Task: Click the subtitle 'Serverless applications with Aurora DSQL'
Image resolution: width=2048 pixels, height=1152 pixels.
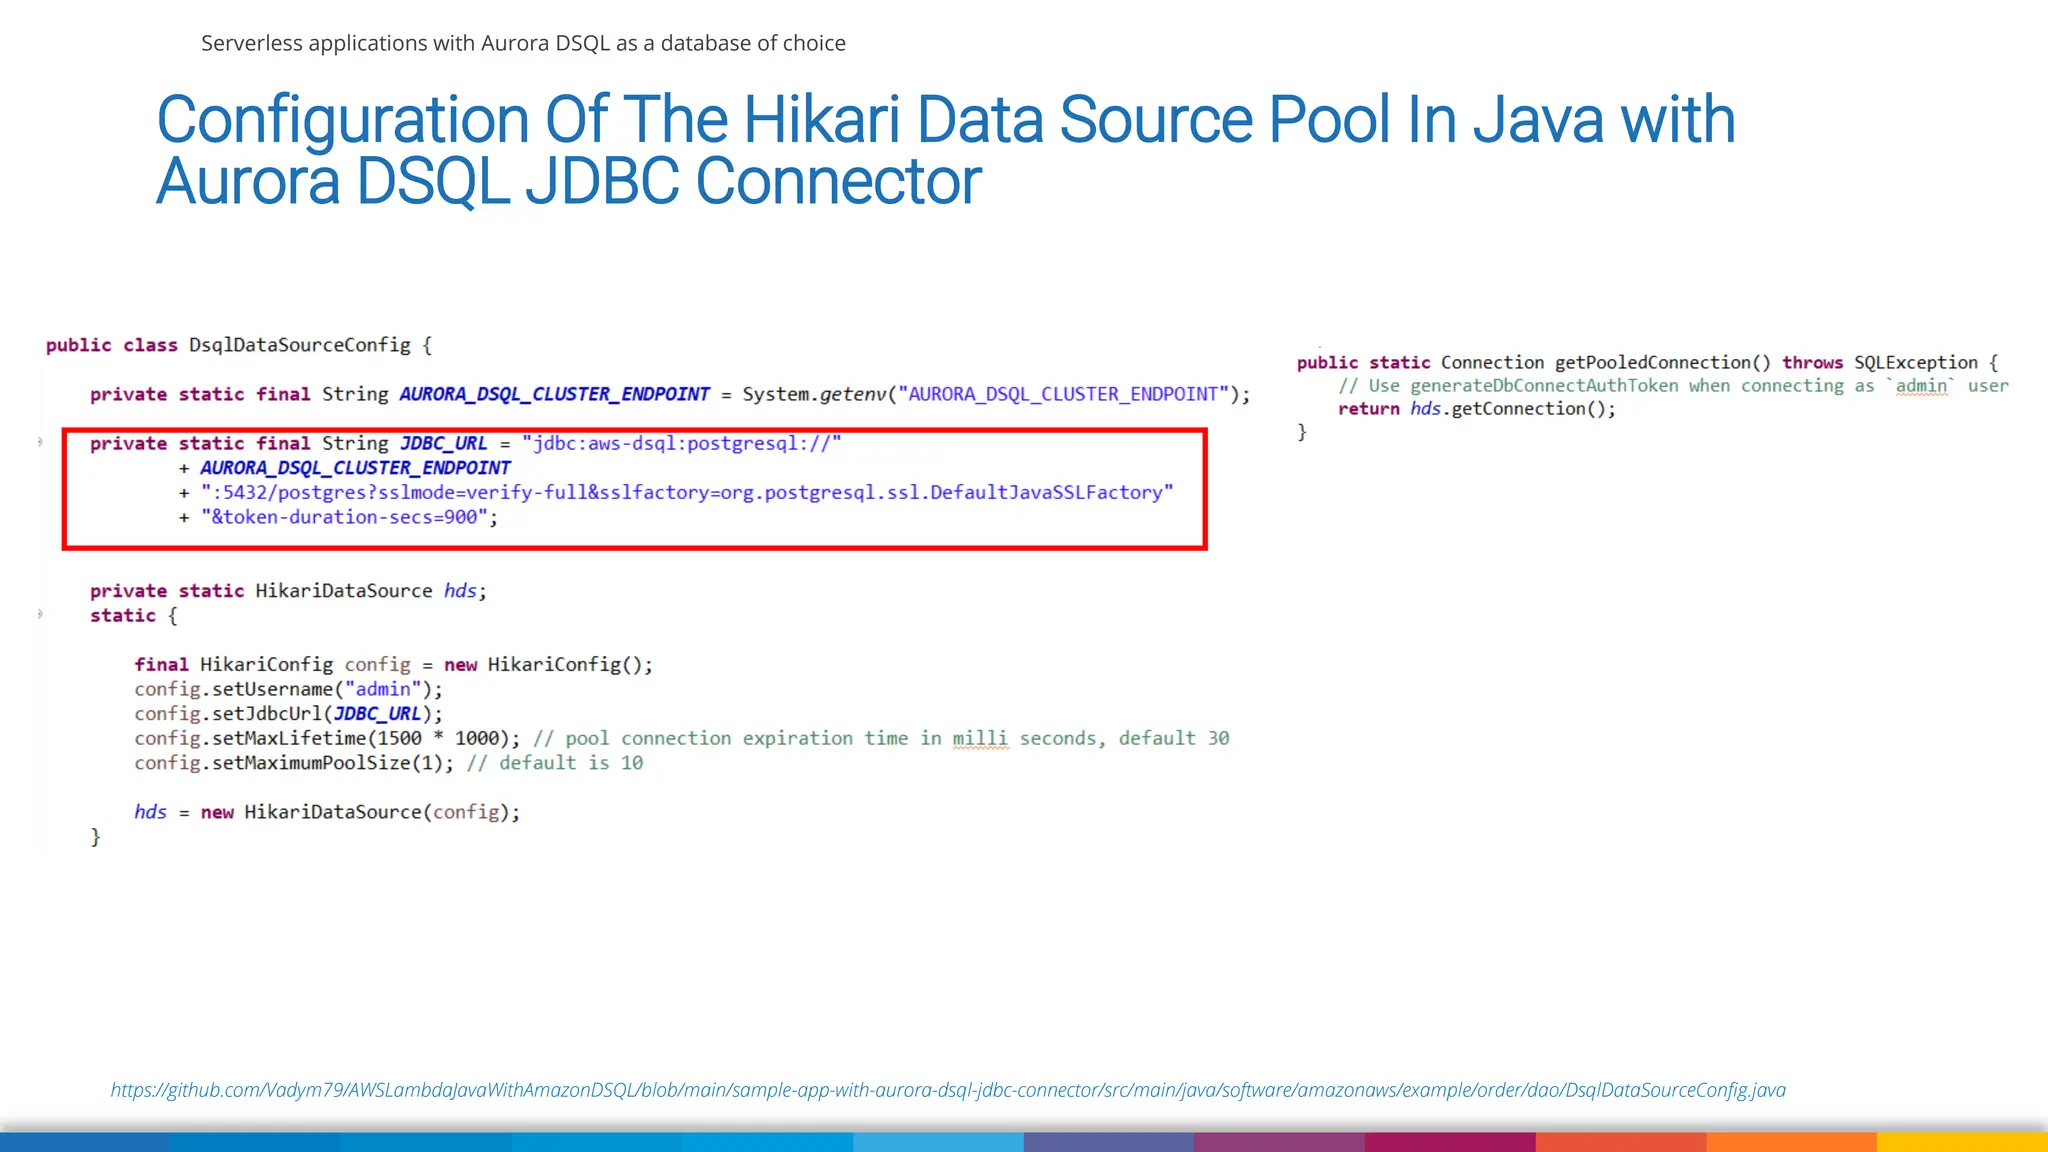Action: [523, 43]
